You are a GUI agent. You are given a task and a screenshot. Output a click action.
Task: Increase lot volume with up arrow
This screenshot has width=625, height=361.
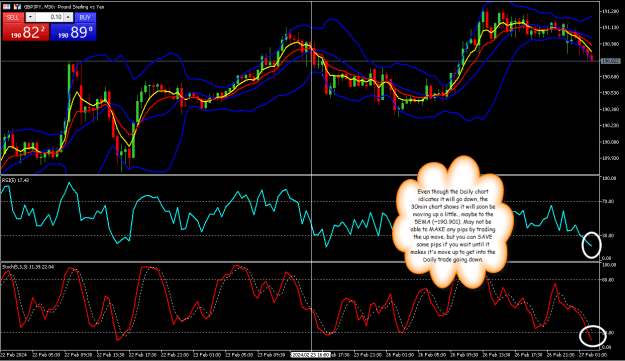[68, 17]
